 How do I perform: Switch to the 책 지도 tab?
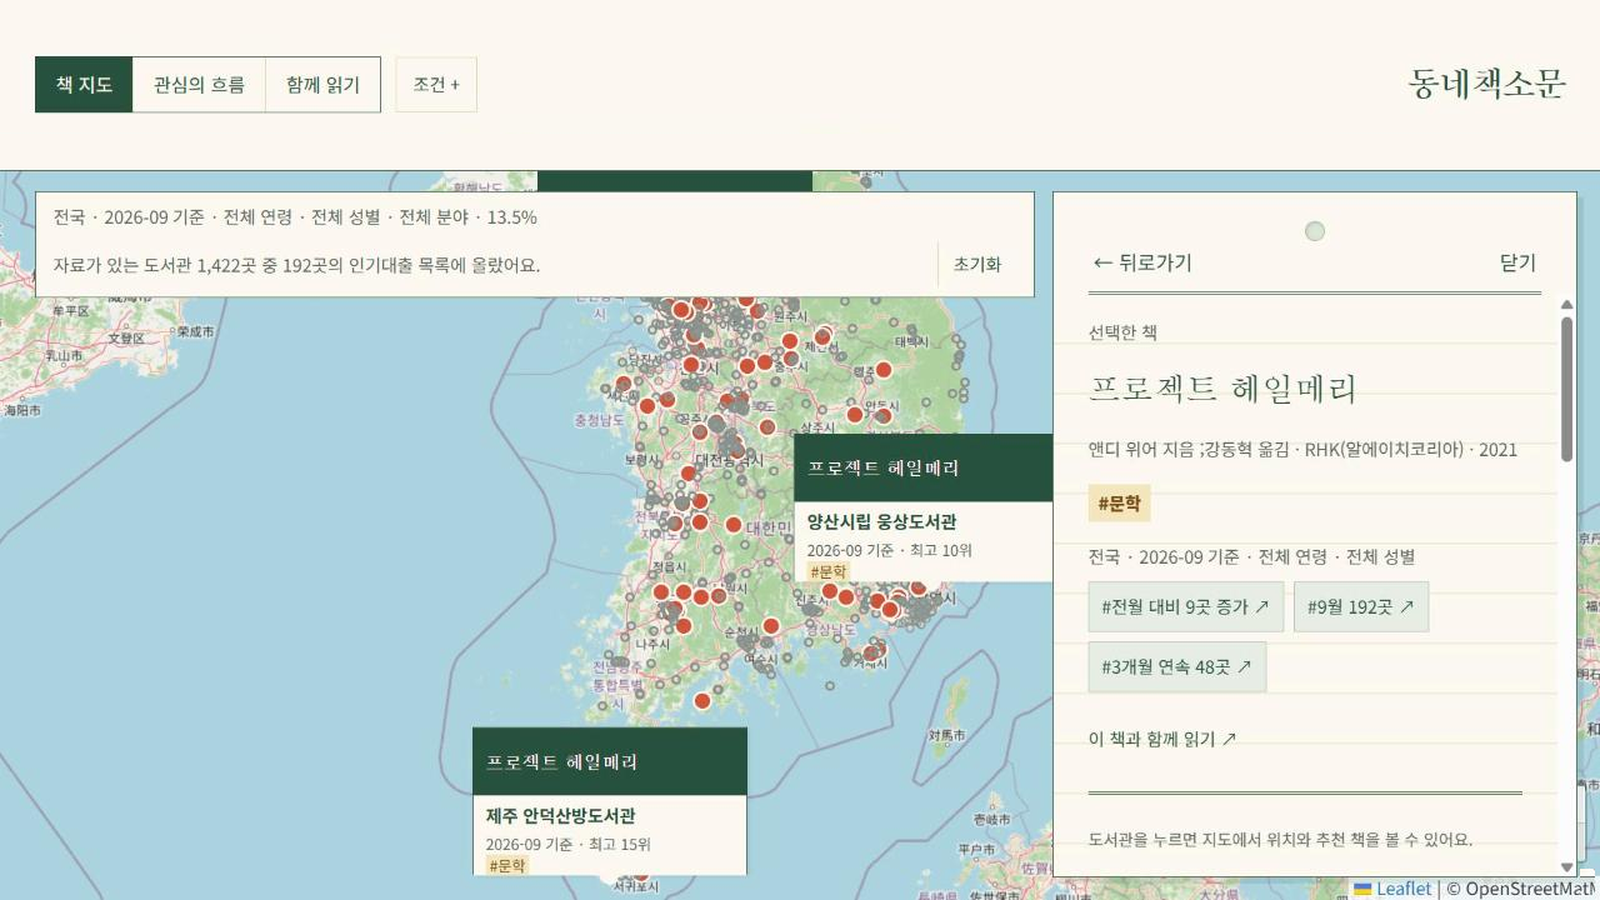(x=84, y=85)
